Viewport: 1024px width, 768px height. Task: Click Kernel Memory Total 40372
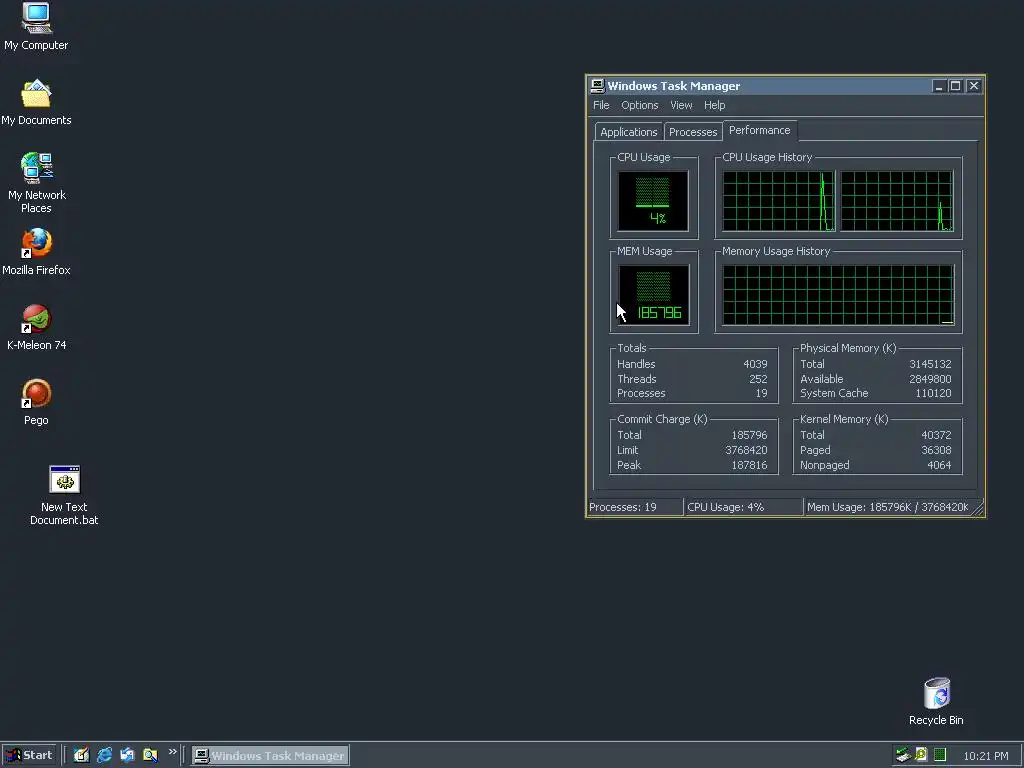[x=936, y=435]
